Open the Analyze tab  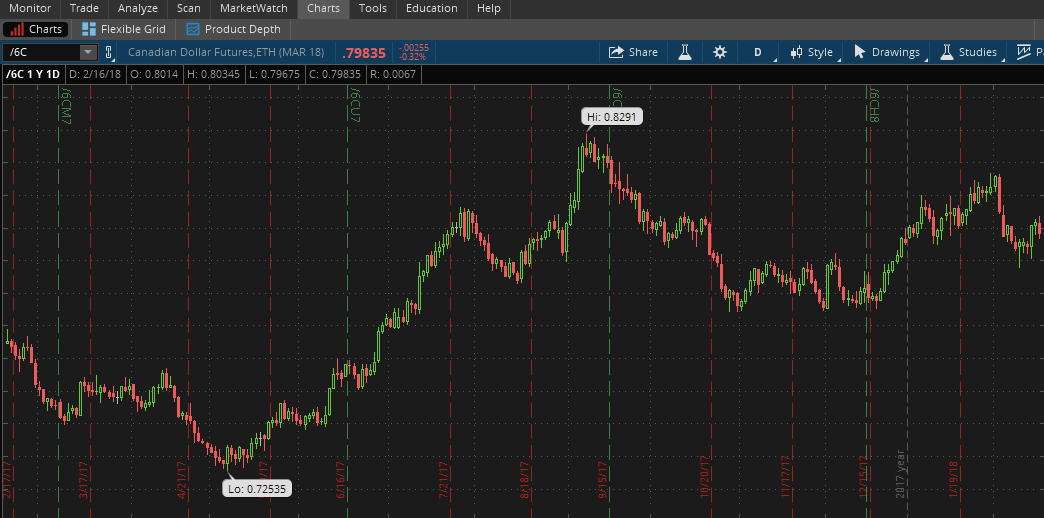point(138,9)
